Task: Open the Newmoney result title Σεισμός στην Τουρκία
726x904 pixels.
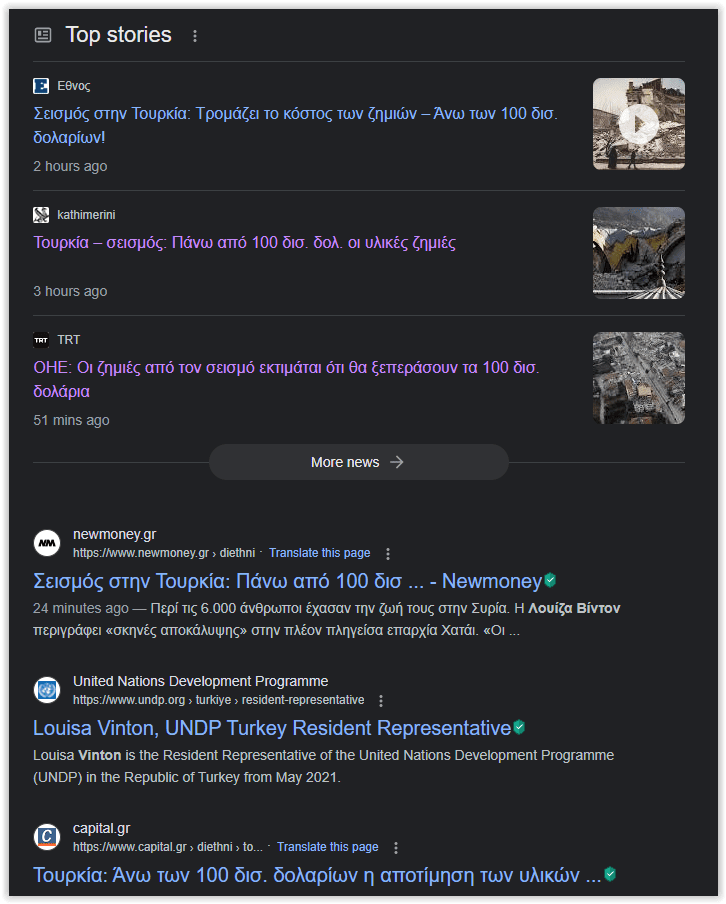Action: [287, 581]
